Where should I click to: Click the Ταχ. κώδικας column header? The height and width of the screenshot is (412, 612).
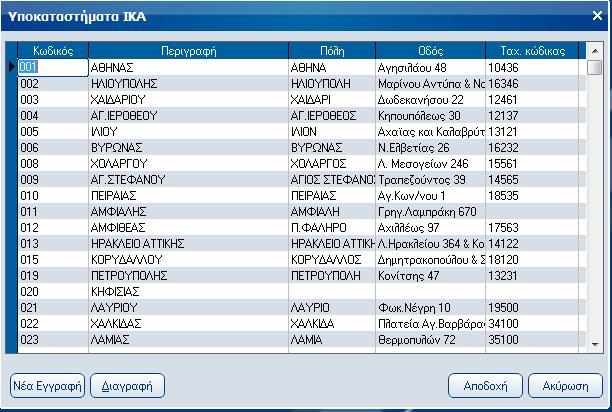tap(532, 51)
